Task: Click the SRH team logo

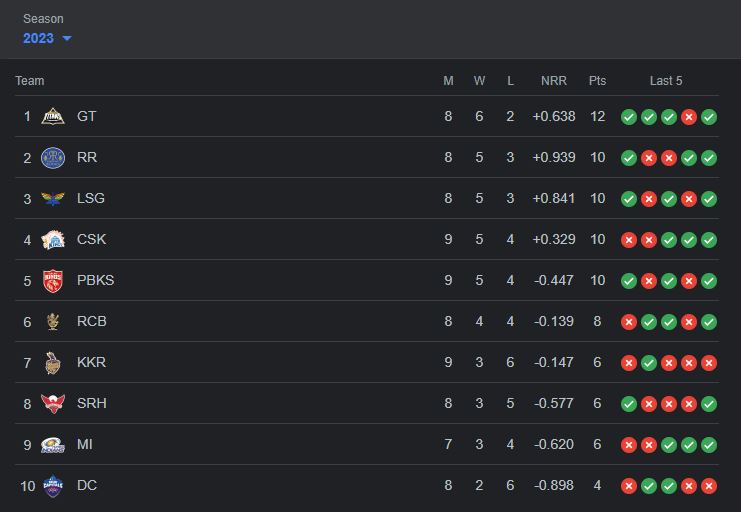Action: click(53, 404)
